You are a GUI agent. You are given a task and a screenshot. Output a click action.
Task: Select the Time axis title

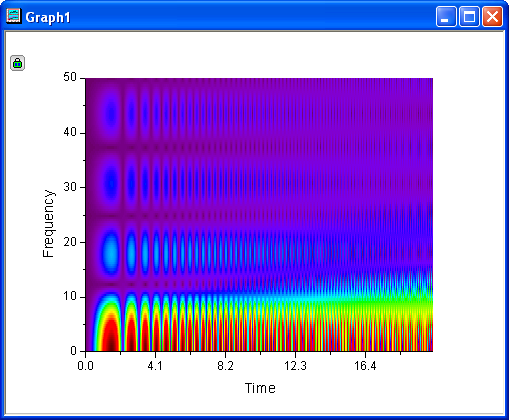(260, 388)
